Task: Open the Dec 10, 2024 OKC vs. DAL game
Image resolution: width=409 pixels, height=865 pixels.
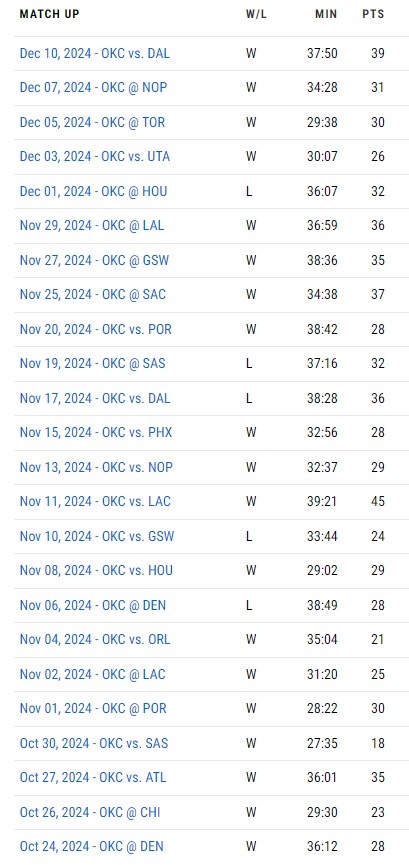Action: (x=95, y=54)
